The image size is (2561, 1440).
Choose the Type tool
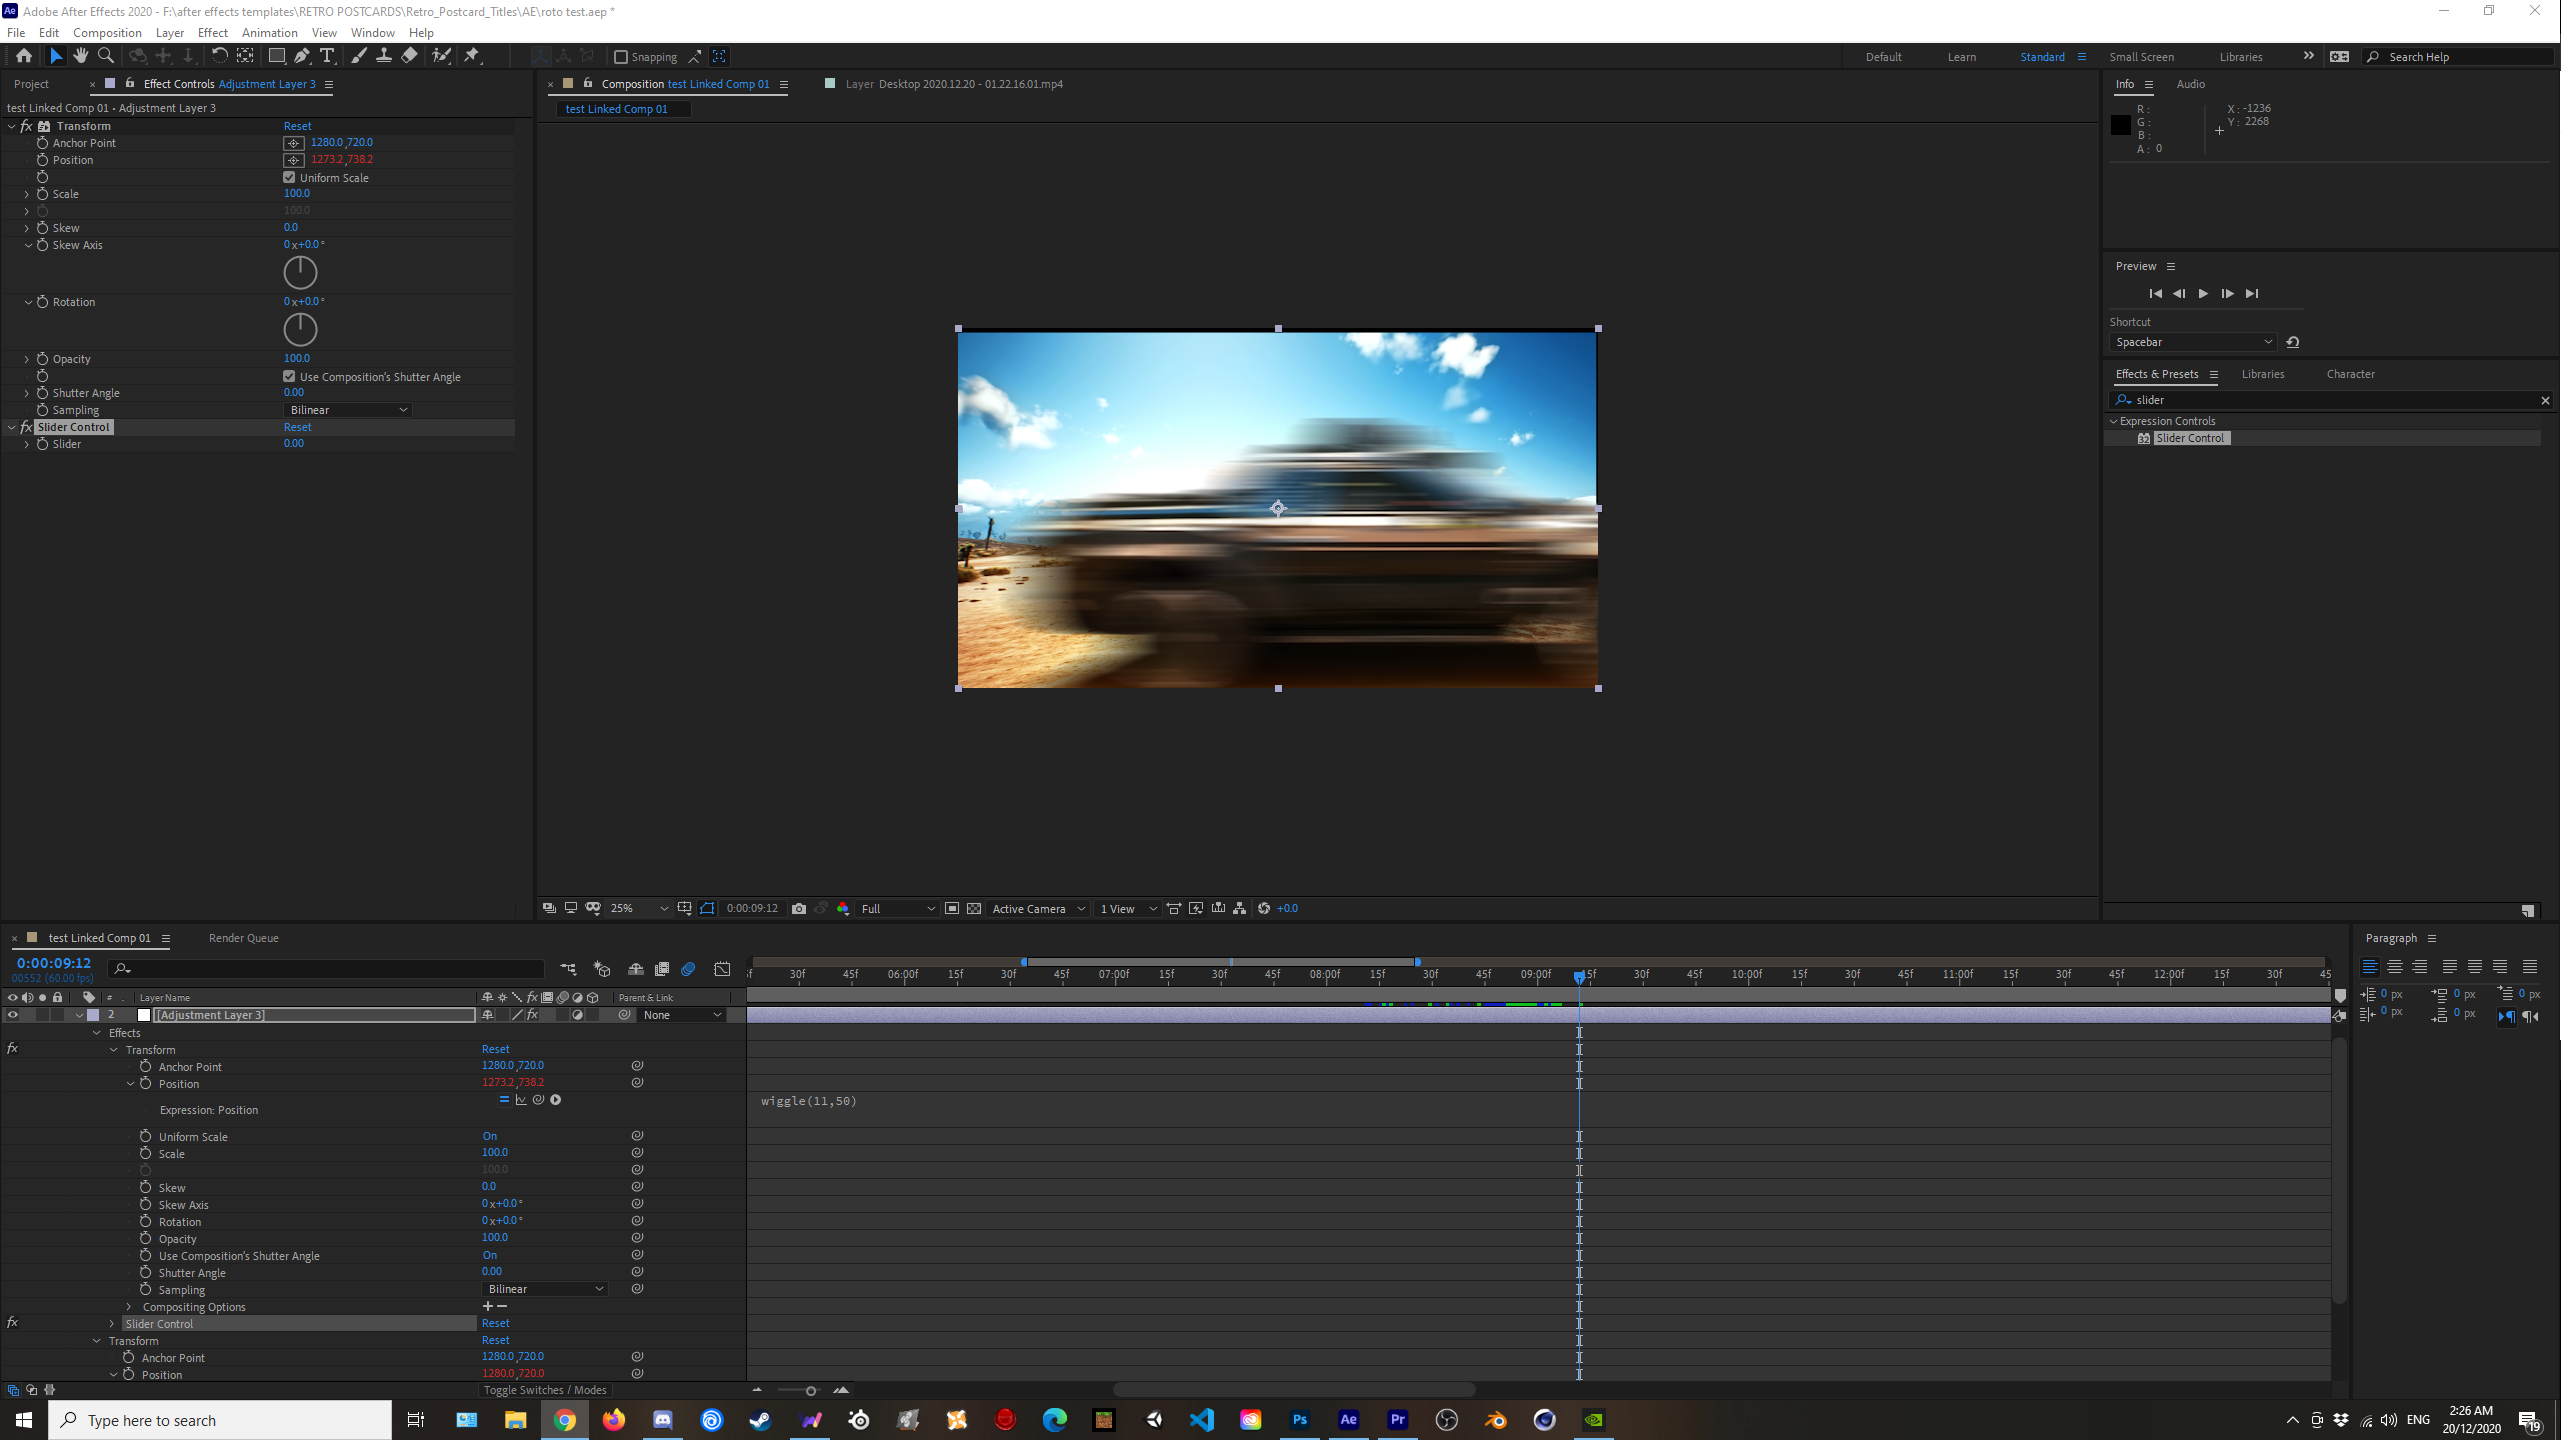[x=327, y=56]
